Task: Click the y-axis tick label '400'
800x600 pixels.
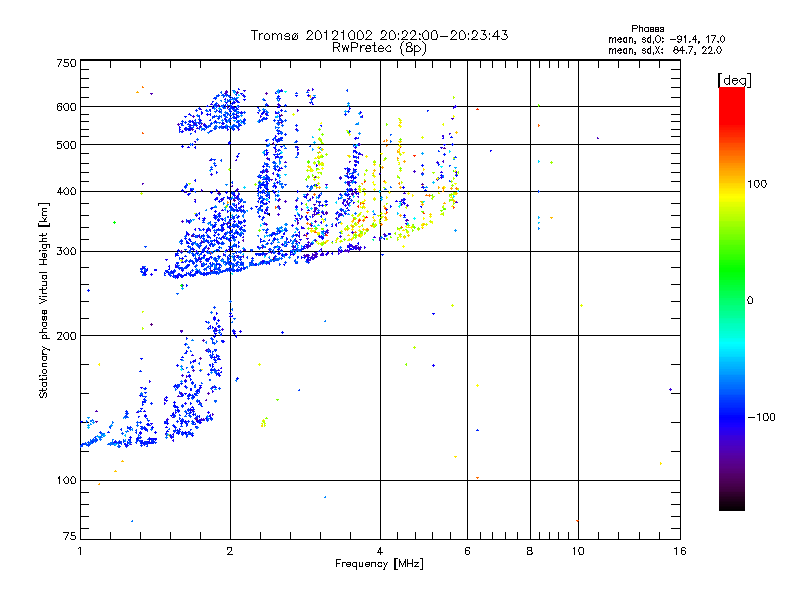Action: coord(67,191)
